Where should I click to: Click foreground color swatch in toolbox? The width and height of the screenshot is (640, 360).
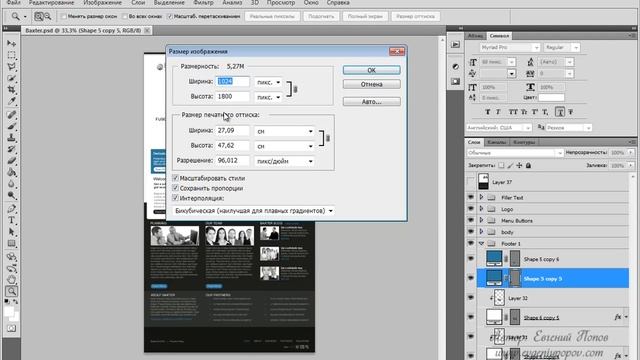pos(9,312)
